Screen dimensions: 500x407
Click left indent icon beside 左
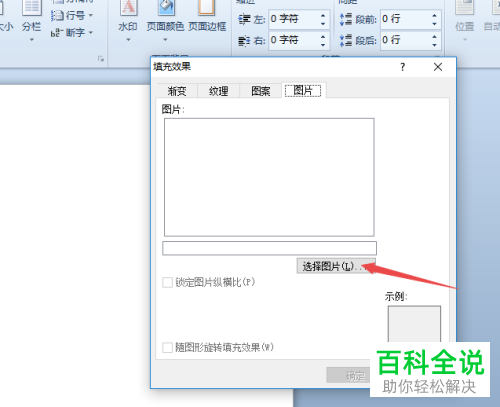pyautogui.click(x=244, y=19)
